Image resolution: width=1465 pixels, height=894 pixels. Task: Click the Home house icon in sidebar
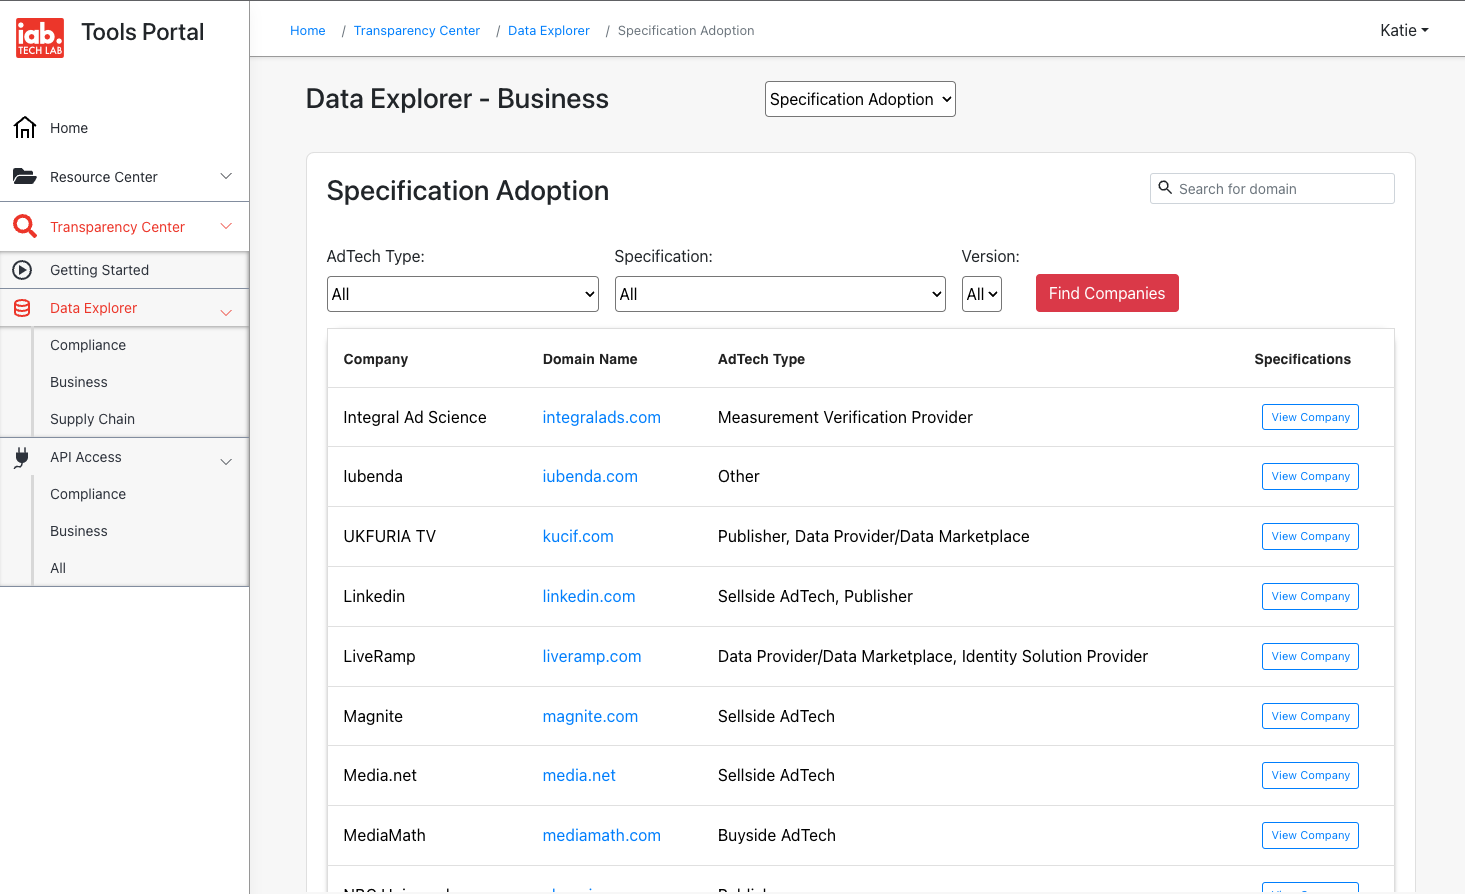[x=25, y=128]
